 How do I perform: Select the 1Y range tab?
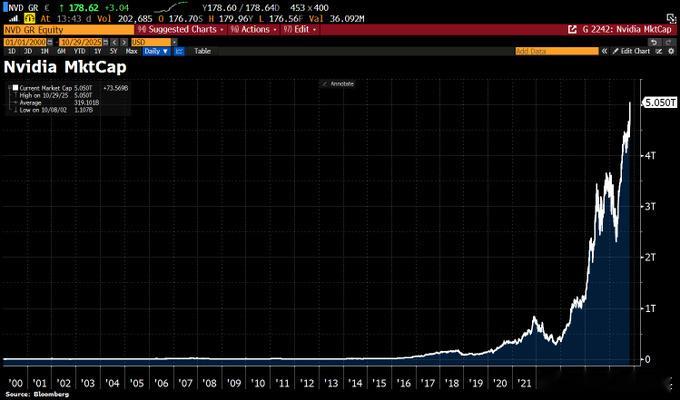98,51
